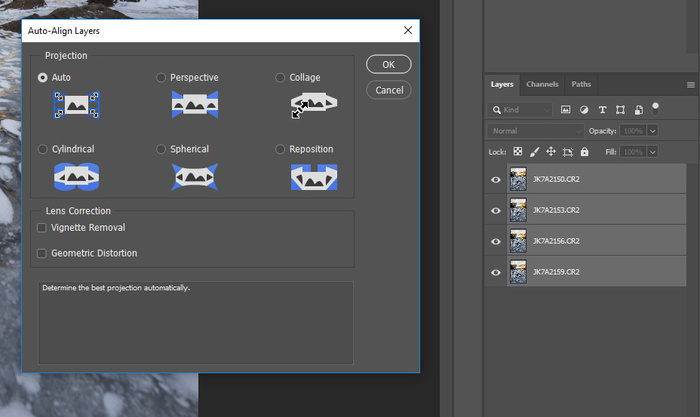Lock transparent pixels checkerboard icon
The image size is (700, 417).
click(x=517, y=152)
